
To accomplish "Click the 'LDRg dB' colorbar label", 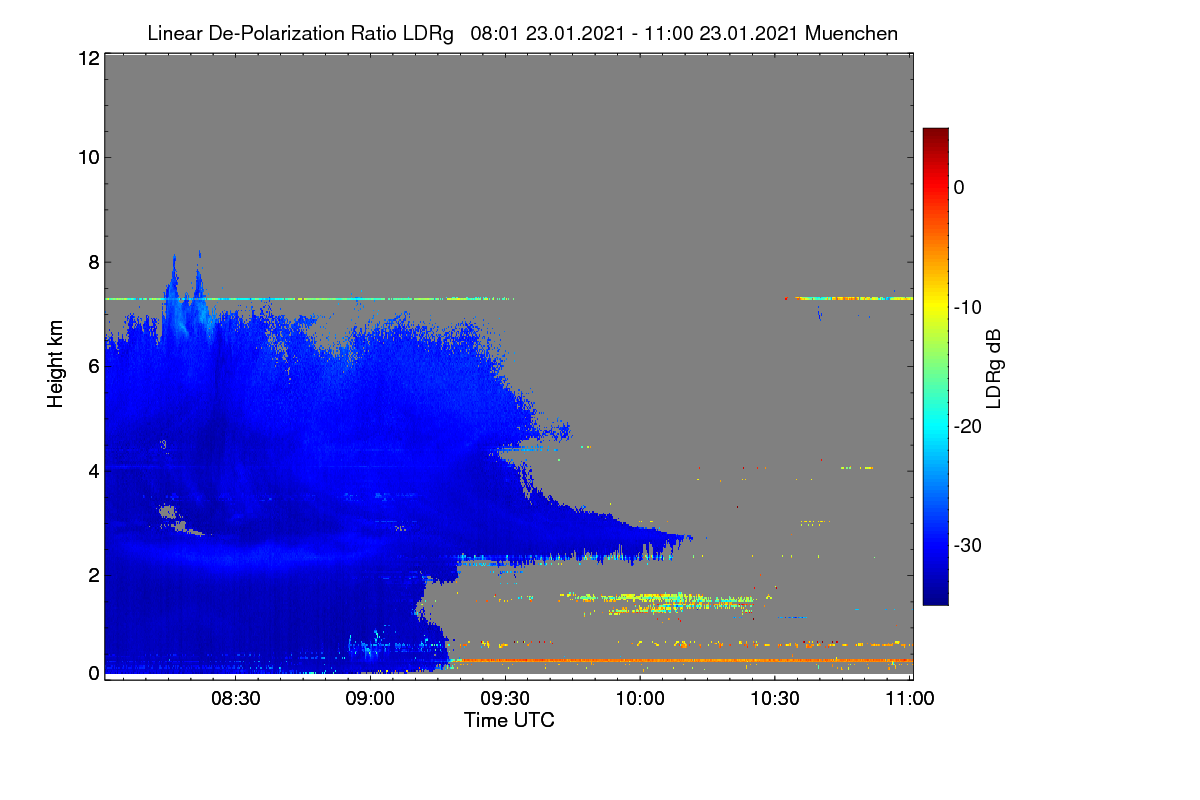I will point(993,369).
